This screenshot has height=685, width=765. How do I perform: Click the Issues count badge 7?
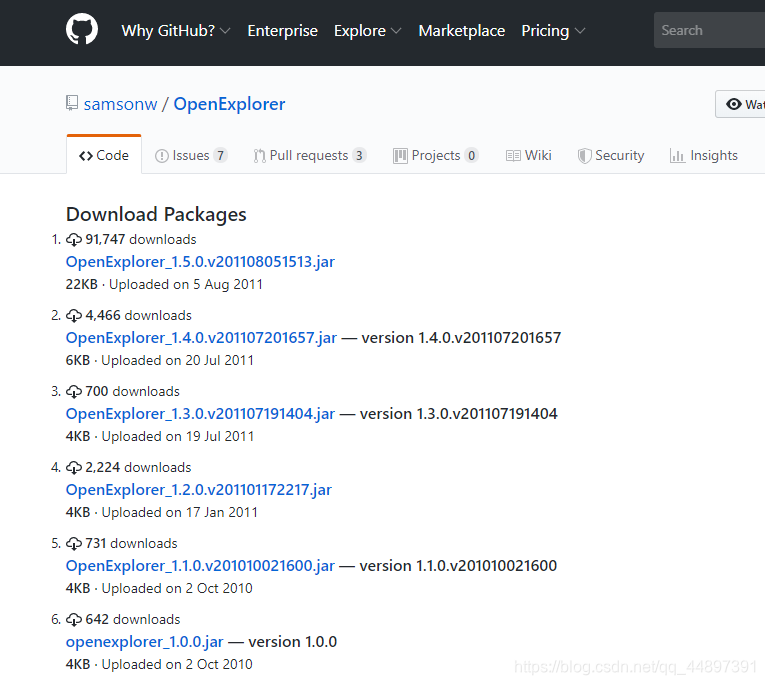(x=221, y=155)
